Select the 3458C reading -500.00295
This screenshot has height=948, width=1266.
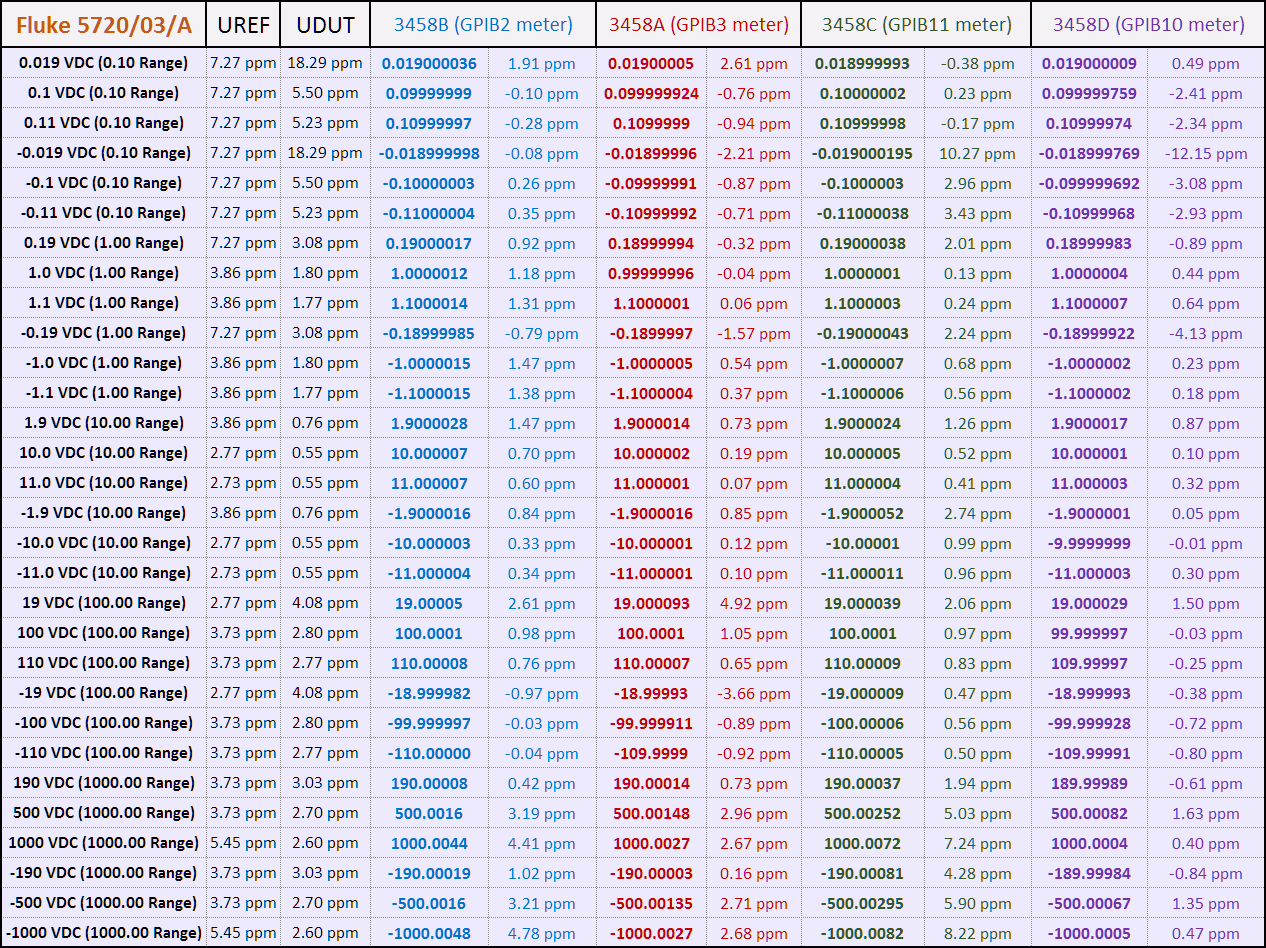coord(862,904)
